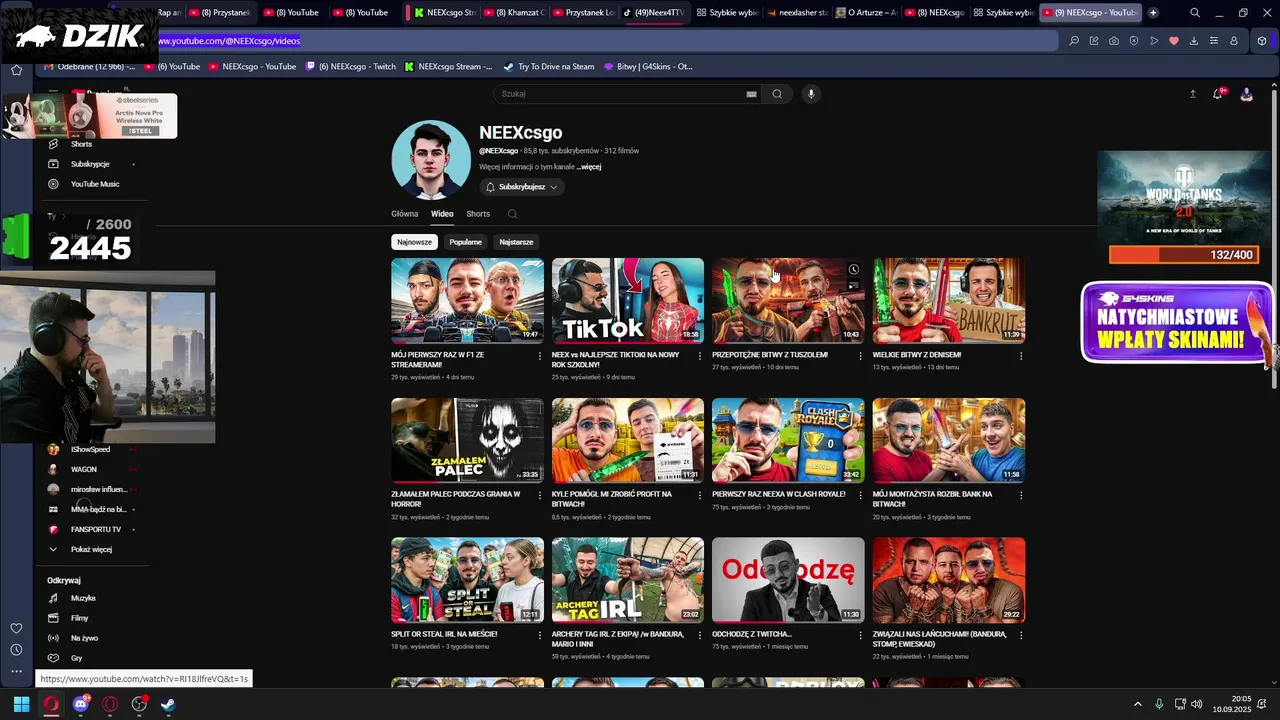Switch to the Khamzat browser tab
Image resolution: width=1280 pixels, height=720 pixels.
[x=513, y=13]
